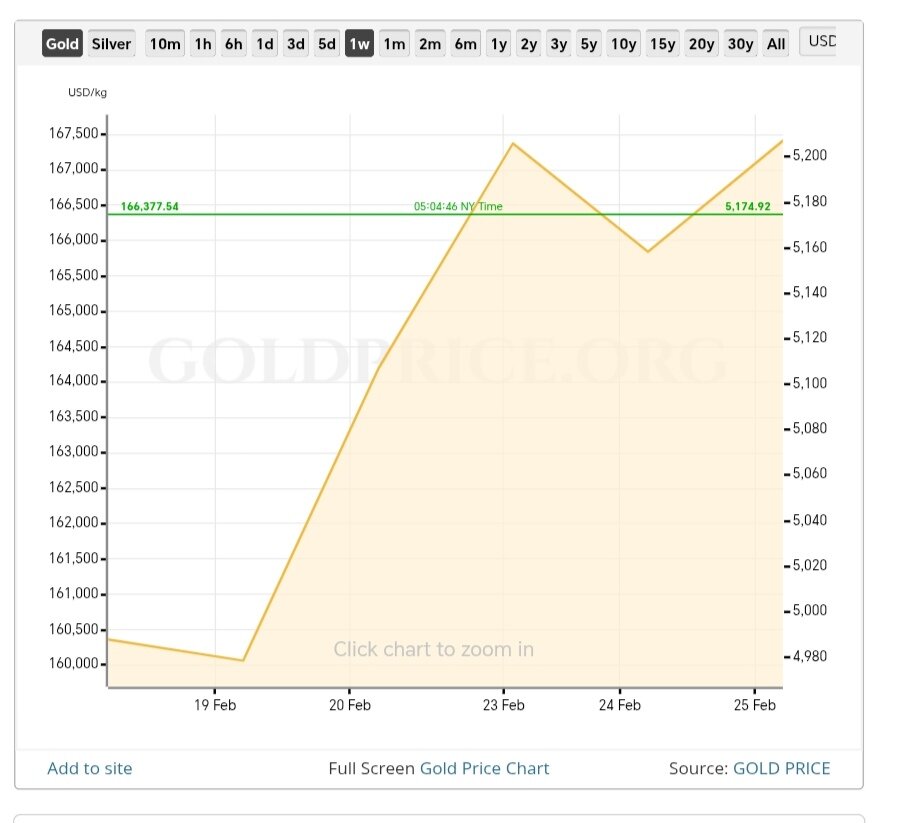The image size is (903, 823).
Task: View the 1y gold chart
Action: coord(498,44)
